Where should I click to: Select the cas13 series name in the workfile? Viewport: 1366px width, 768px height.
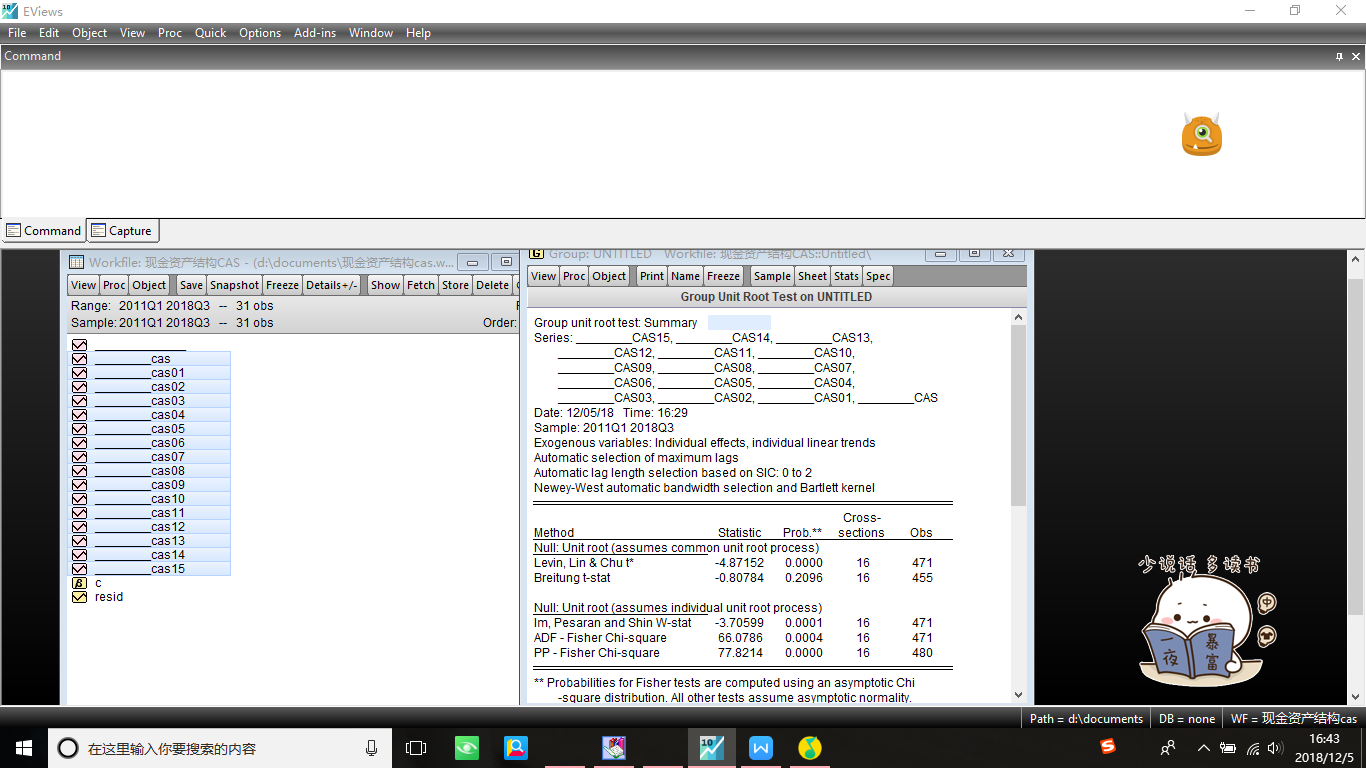click(140, 541)
